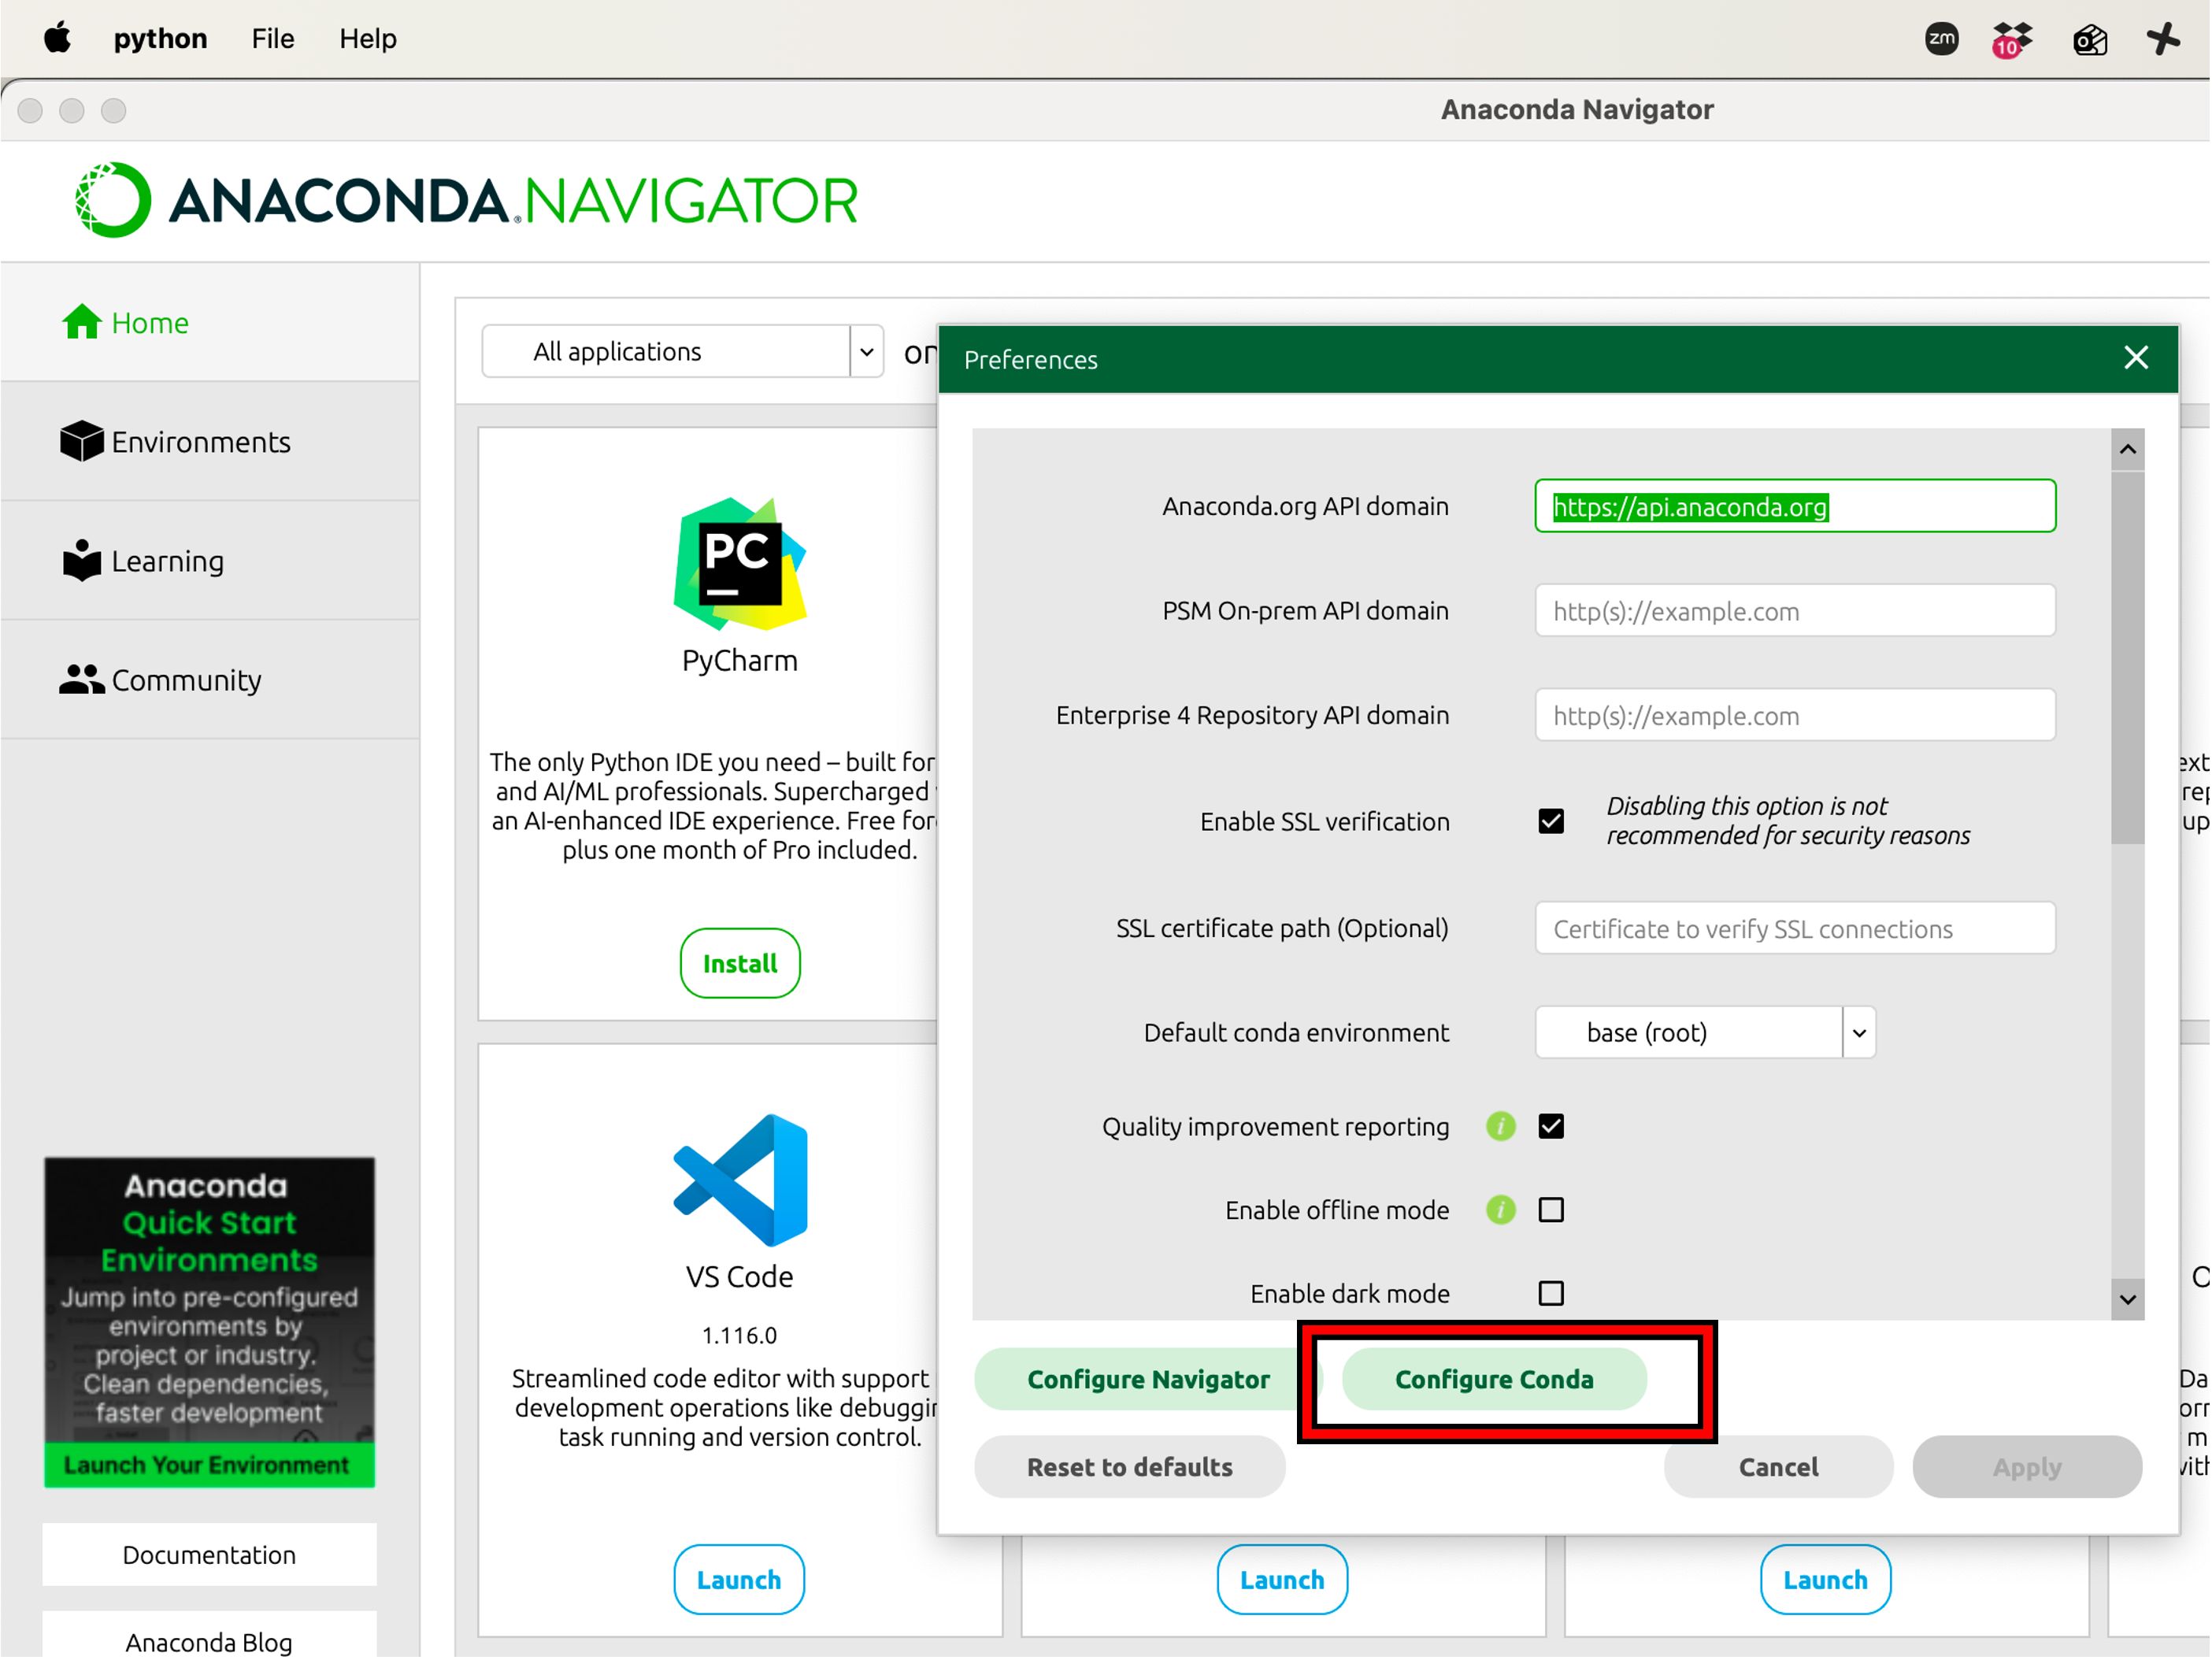Click the Community people icon

82,679
